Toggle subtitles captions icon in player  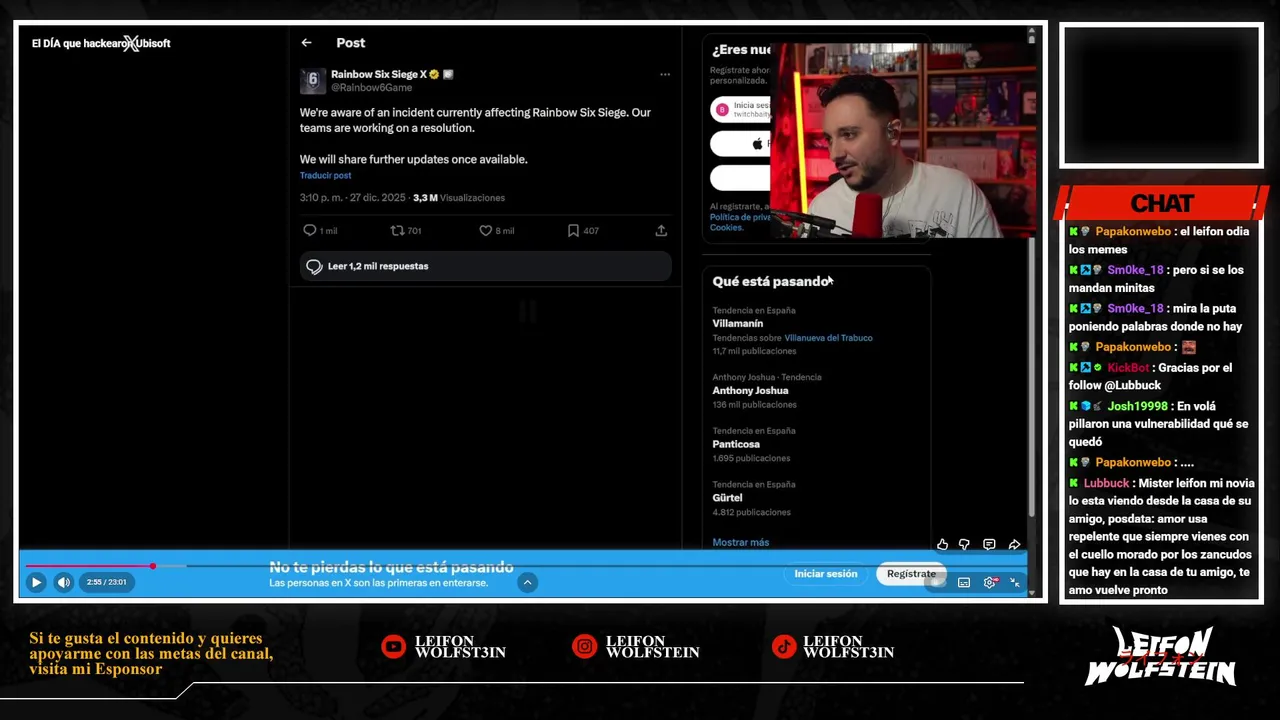coord(964,582)
